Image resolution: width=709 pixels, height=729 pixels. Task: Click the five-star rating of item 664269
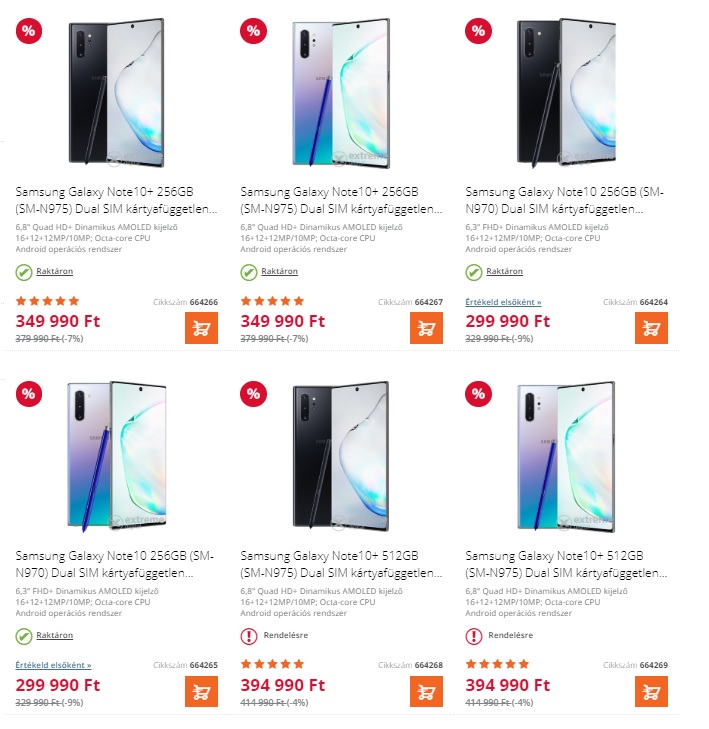[497, 664]
